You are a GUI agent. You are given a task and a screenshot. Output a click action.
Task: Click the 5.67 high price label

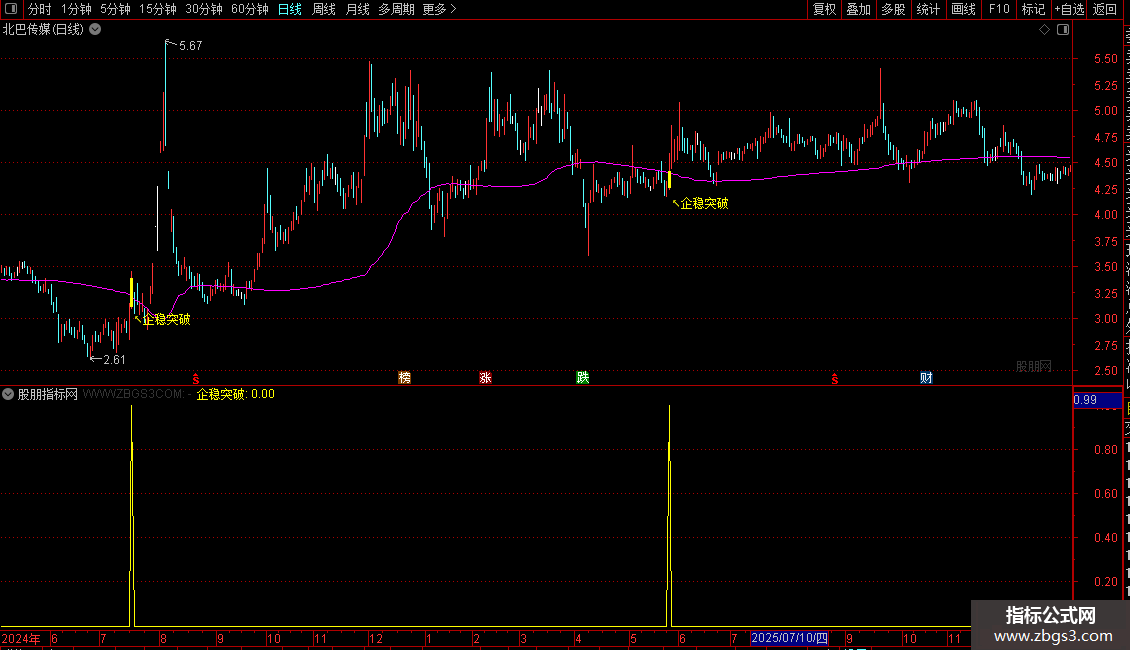click(190, 45)
